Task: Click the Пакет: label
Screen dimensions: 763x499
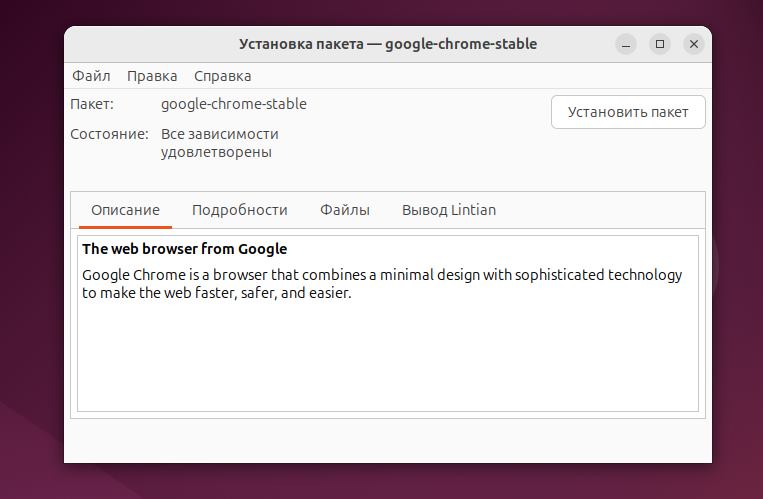Action: 92,104
